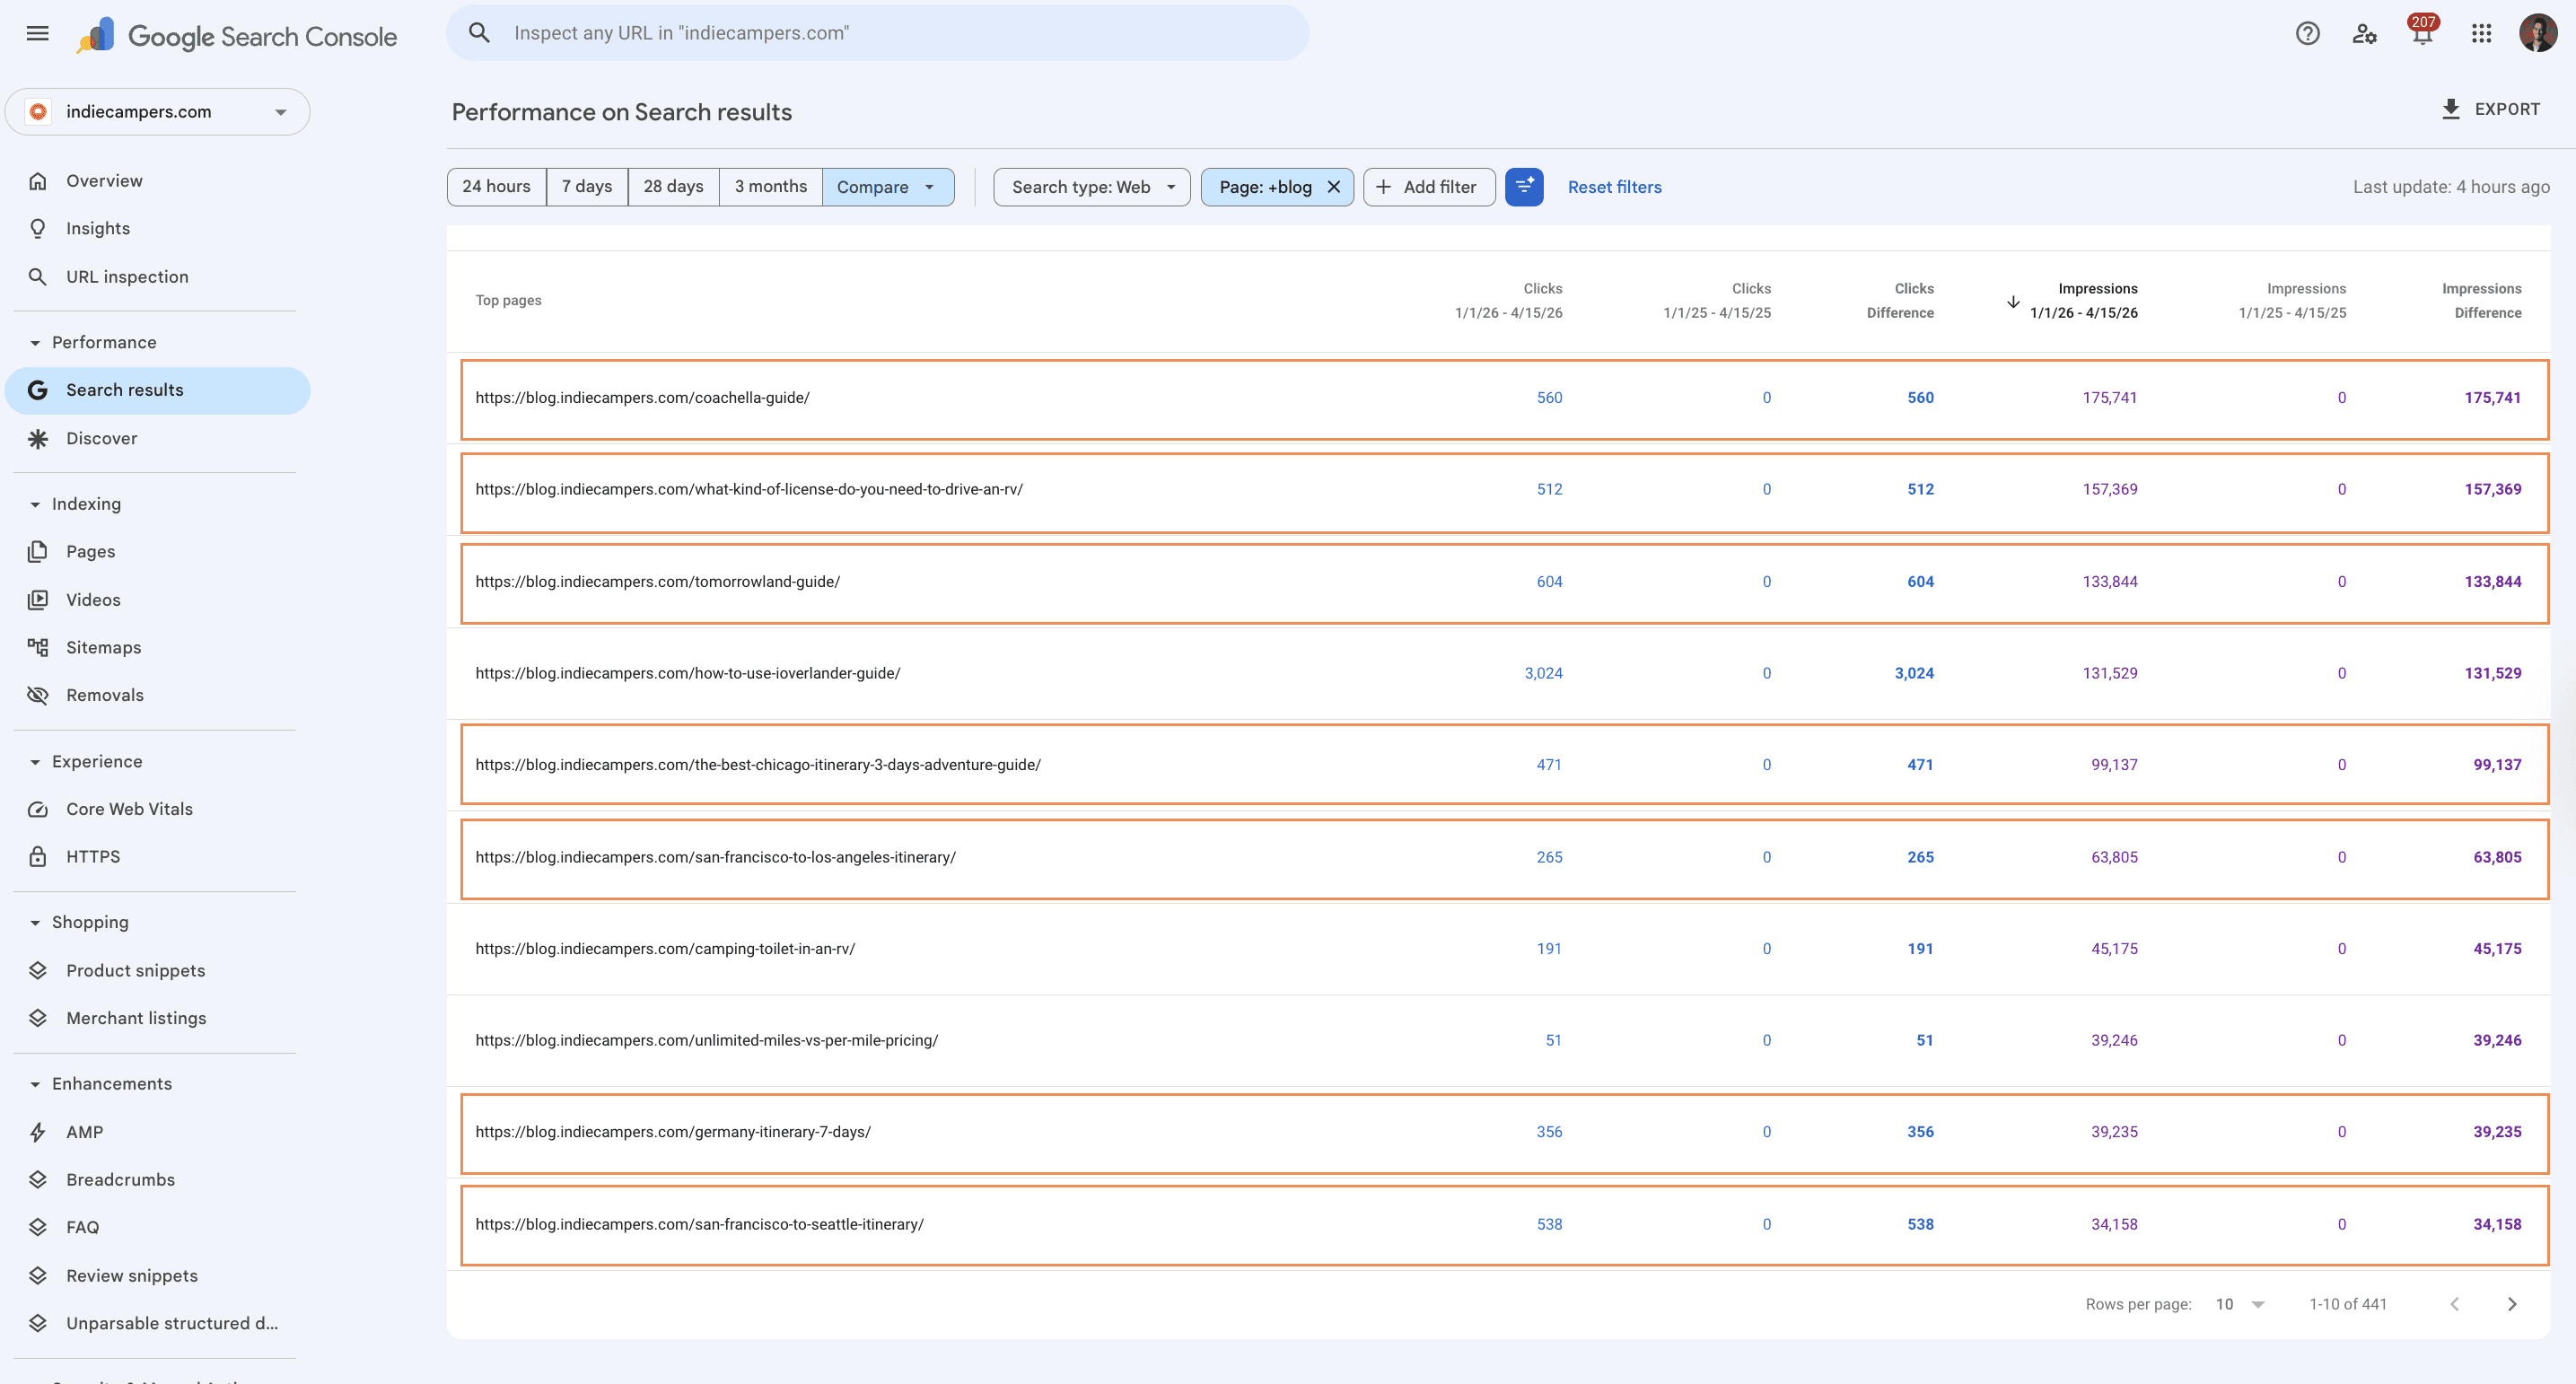Click the blue filter options icon
The image size is (2576, 1384).
[x=1524, y=187]
